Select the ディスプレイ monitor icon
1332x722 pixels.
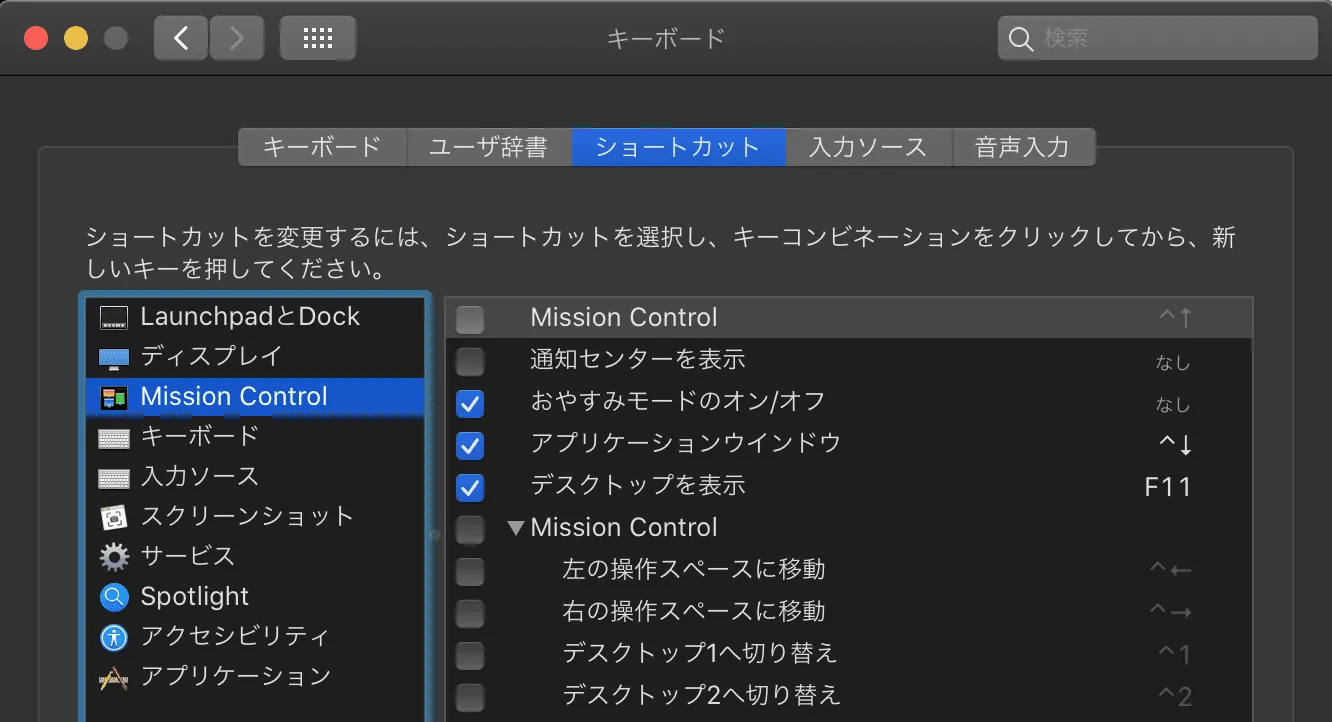pyautogui.click(x=114, y=357)
